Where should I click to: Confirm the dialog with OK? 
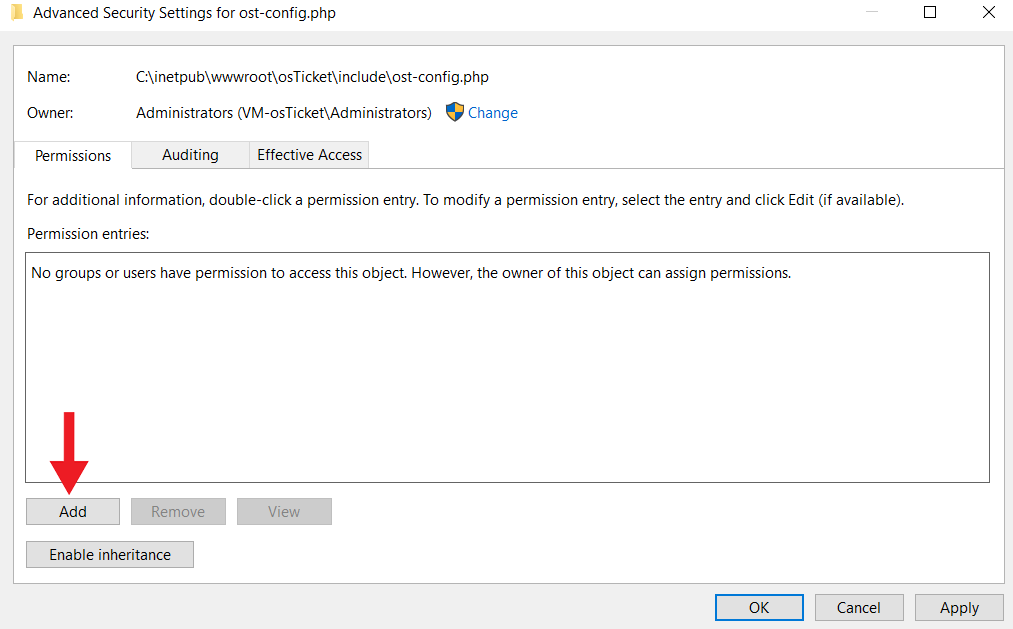(759, 608)
